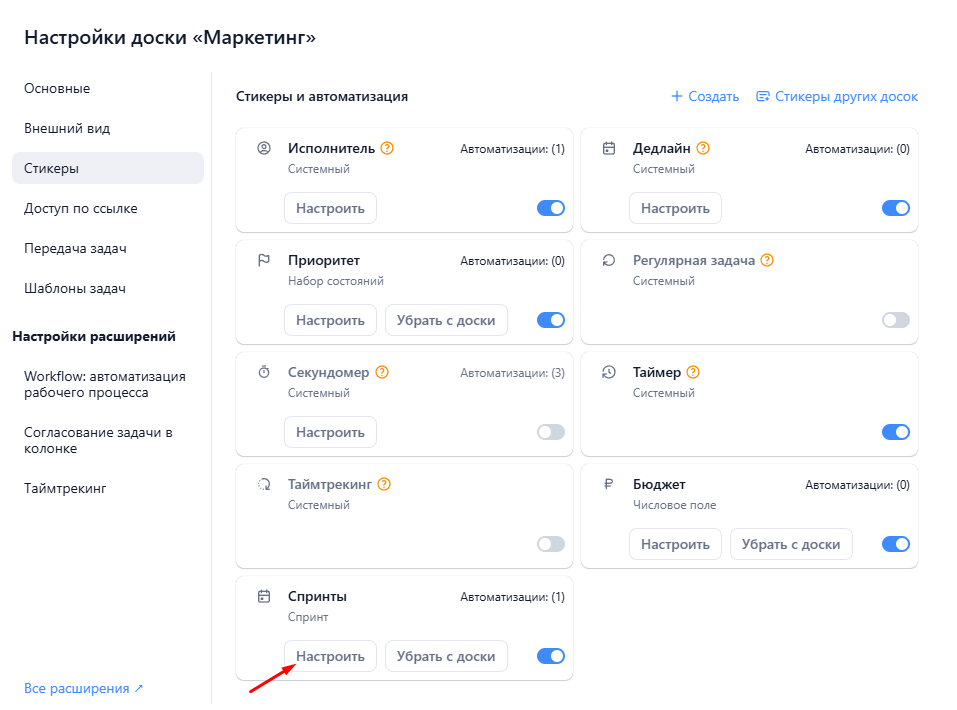The width and height of the screenshot is (957, 710).
Task: Open the Внешний вид settings section
Action: point(67,129)
